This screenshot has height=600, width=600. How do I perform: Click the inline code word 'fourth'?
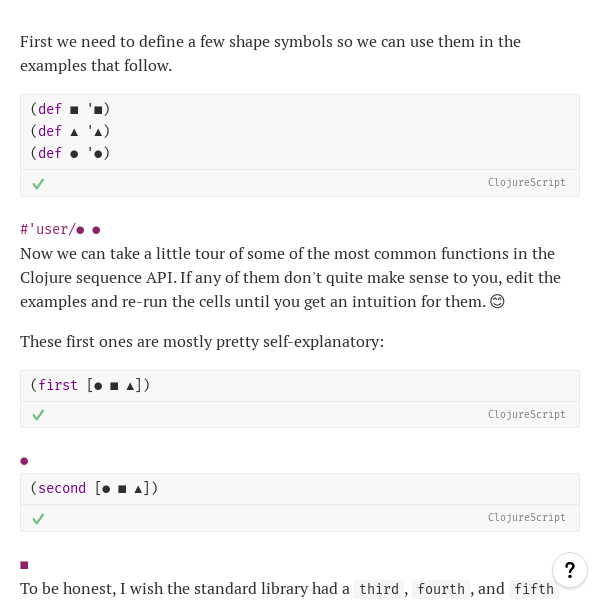pyautogui.click(x=441, y=589)
